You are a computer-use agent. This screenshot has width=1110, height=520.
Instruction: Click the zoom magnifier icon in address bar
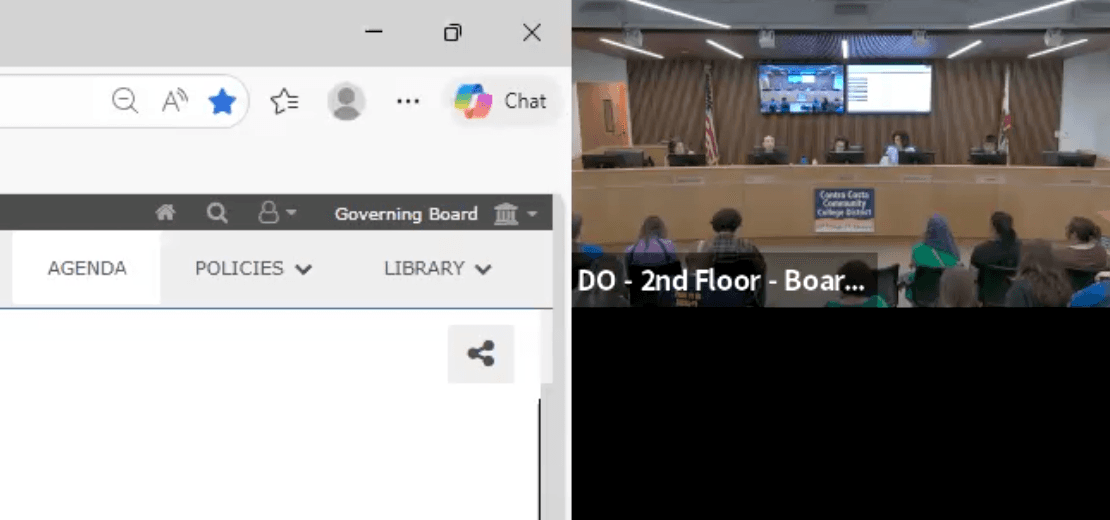click(125, 101)
